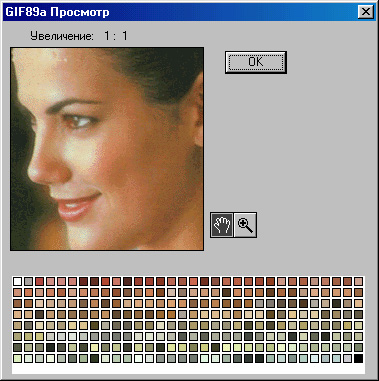The image size is (379, 381).
Task: Pick the pure white palette swatch
Action: coord(18,281)
